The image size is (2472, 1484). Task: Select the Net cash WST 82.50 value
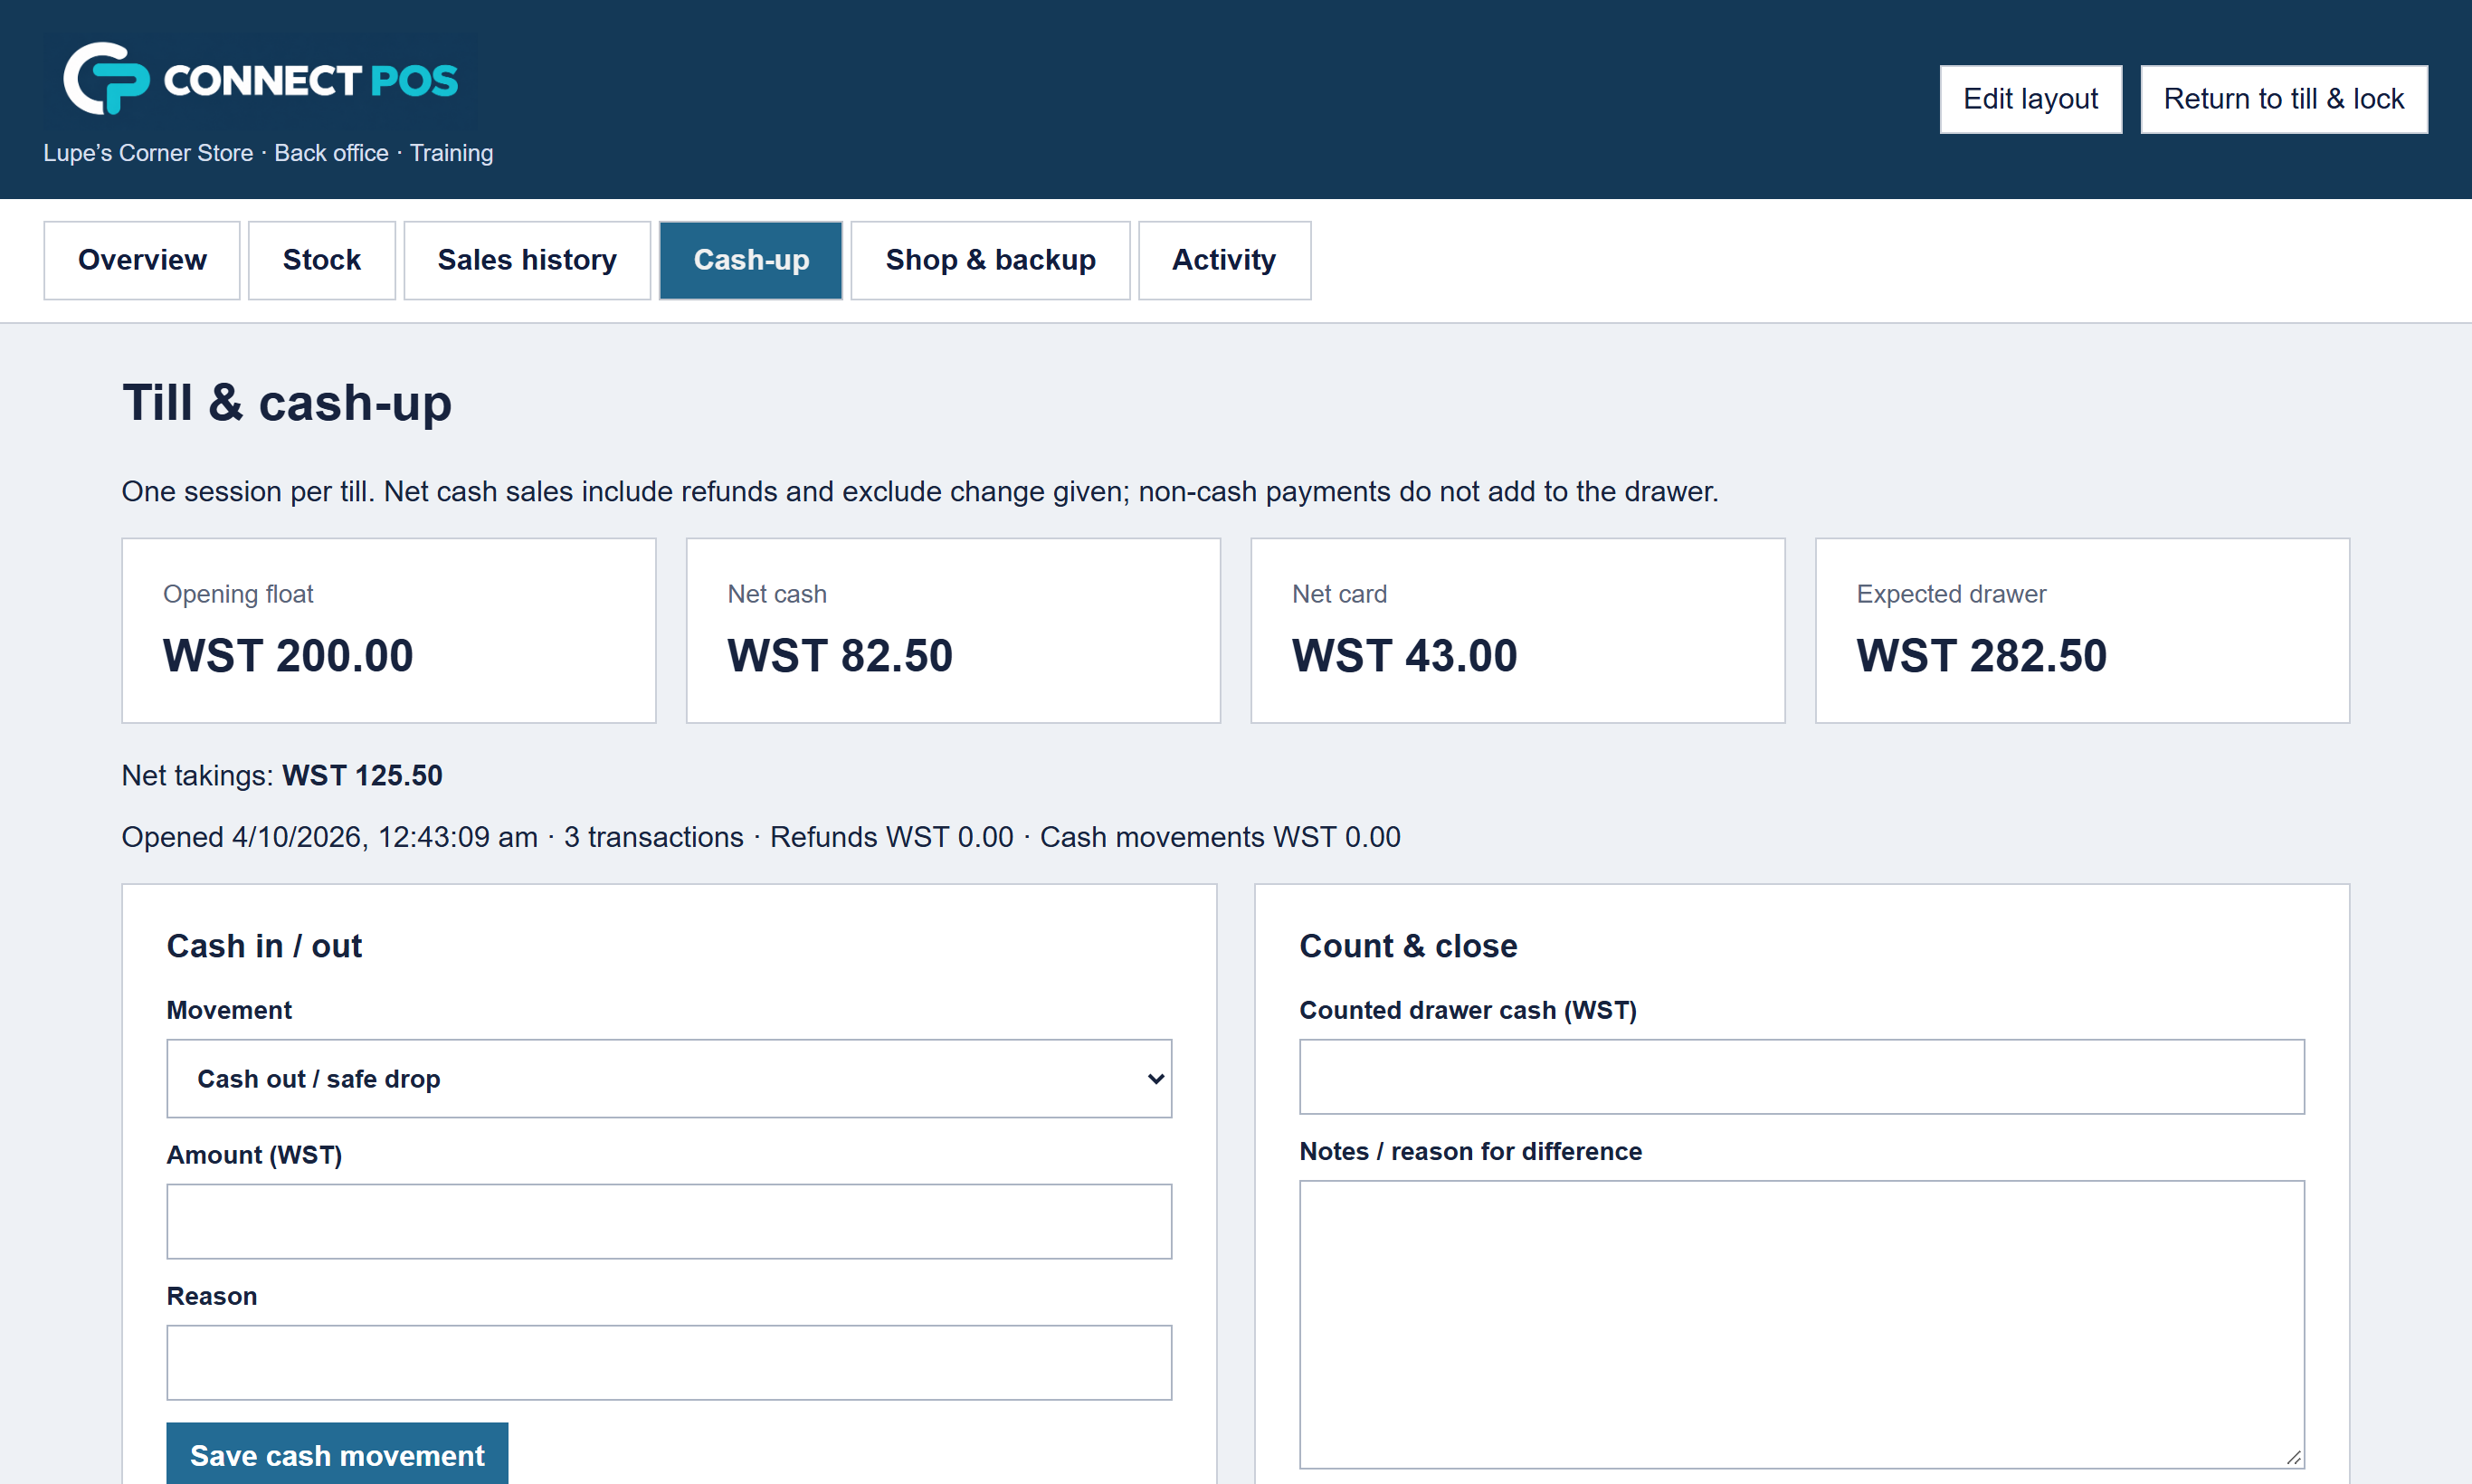point(840,656)
